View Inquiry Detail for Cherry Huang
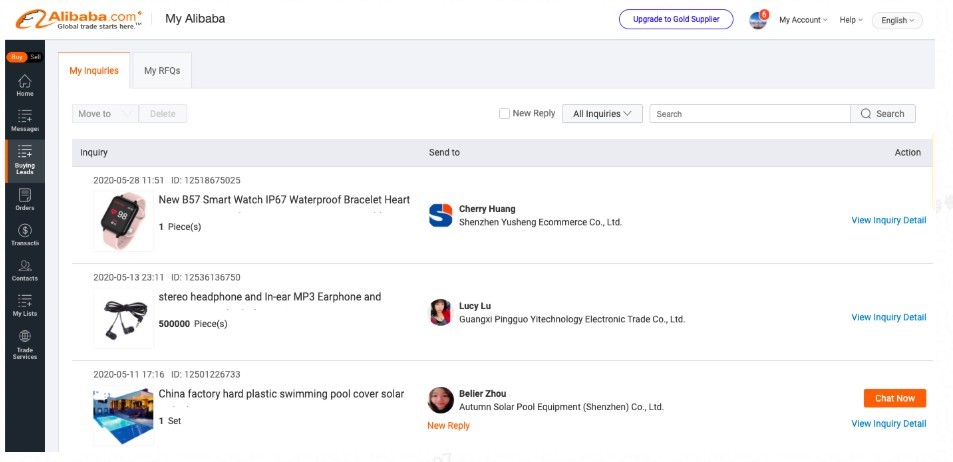This screenshot has height=462, width=953. point(889,220)
